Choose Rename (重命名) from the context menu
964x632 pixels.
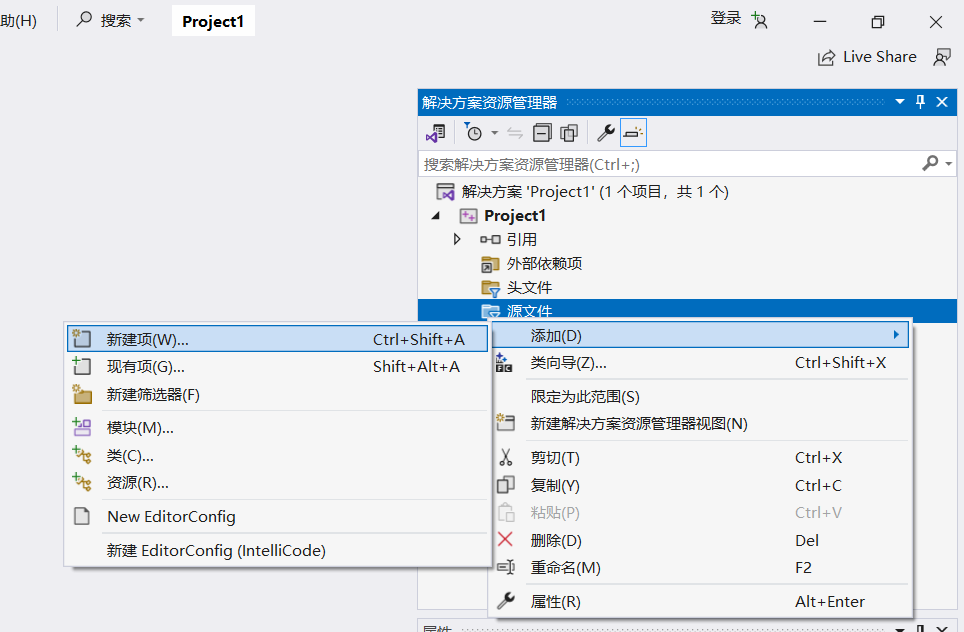pos(700,567)
